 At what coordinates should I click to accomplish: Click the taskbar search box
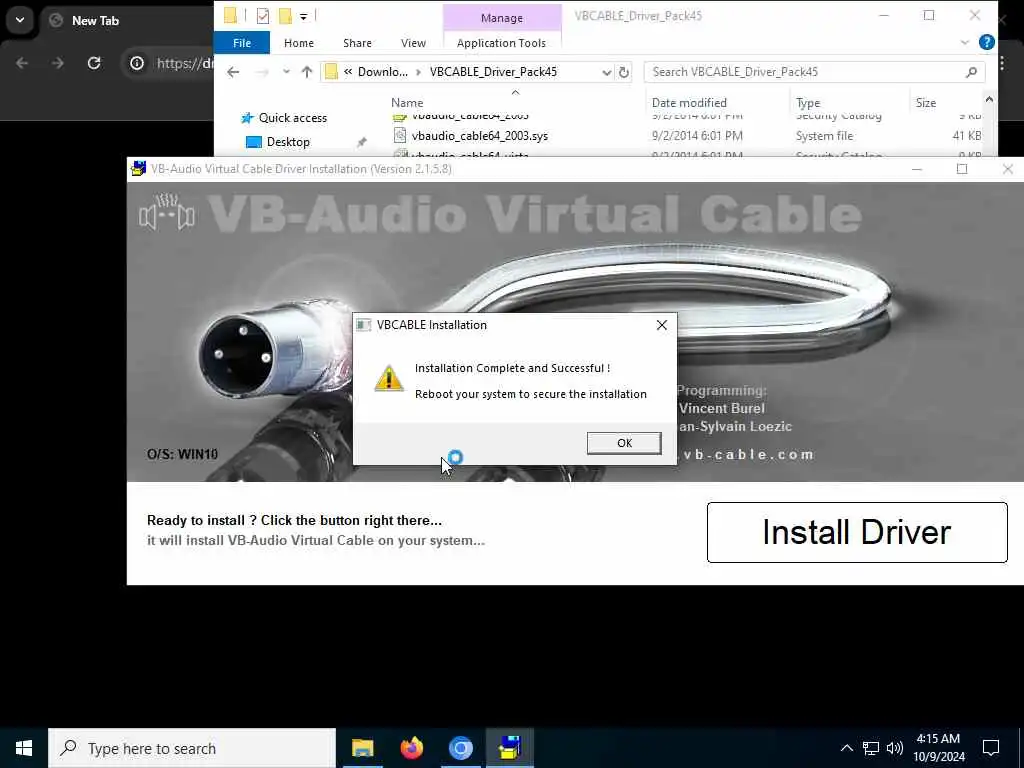[192, 748]
